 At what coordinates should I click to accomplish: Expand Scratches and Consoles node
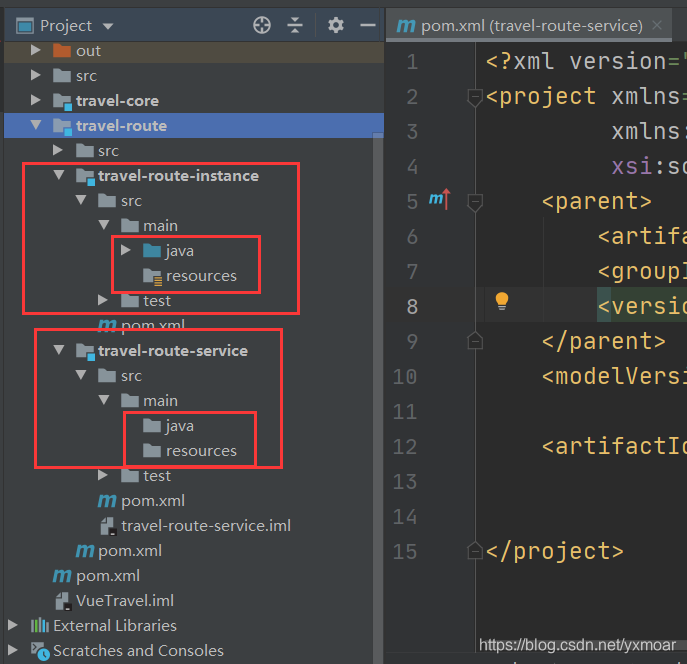pos(13,650)
